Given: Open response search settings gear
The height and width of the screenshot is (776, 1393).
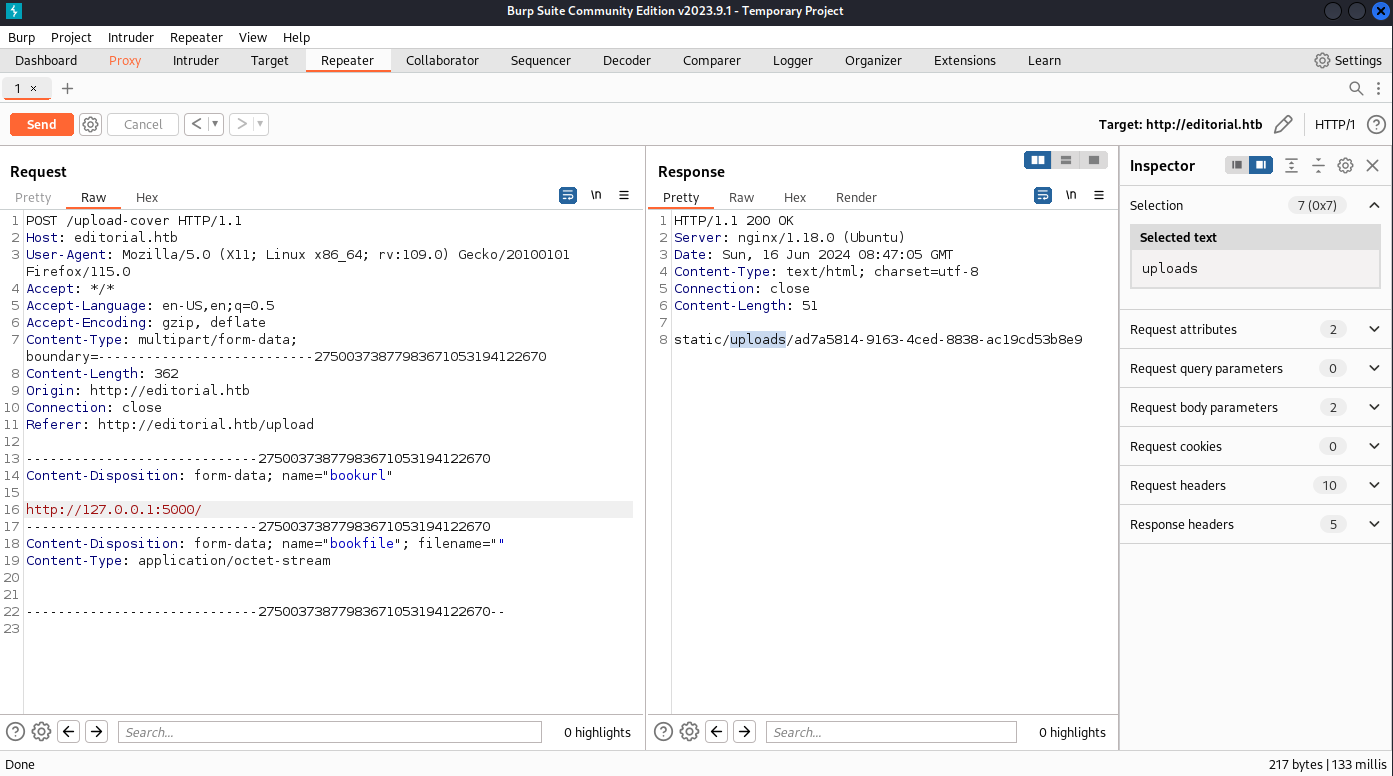Looking at the screenshot, I should pos(689,732).
